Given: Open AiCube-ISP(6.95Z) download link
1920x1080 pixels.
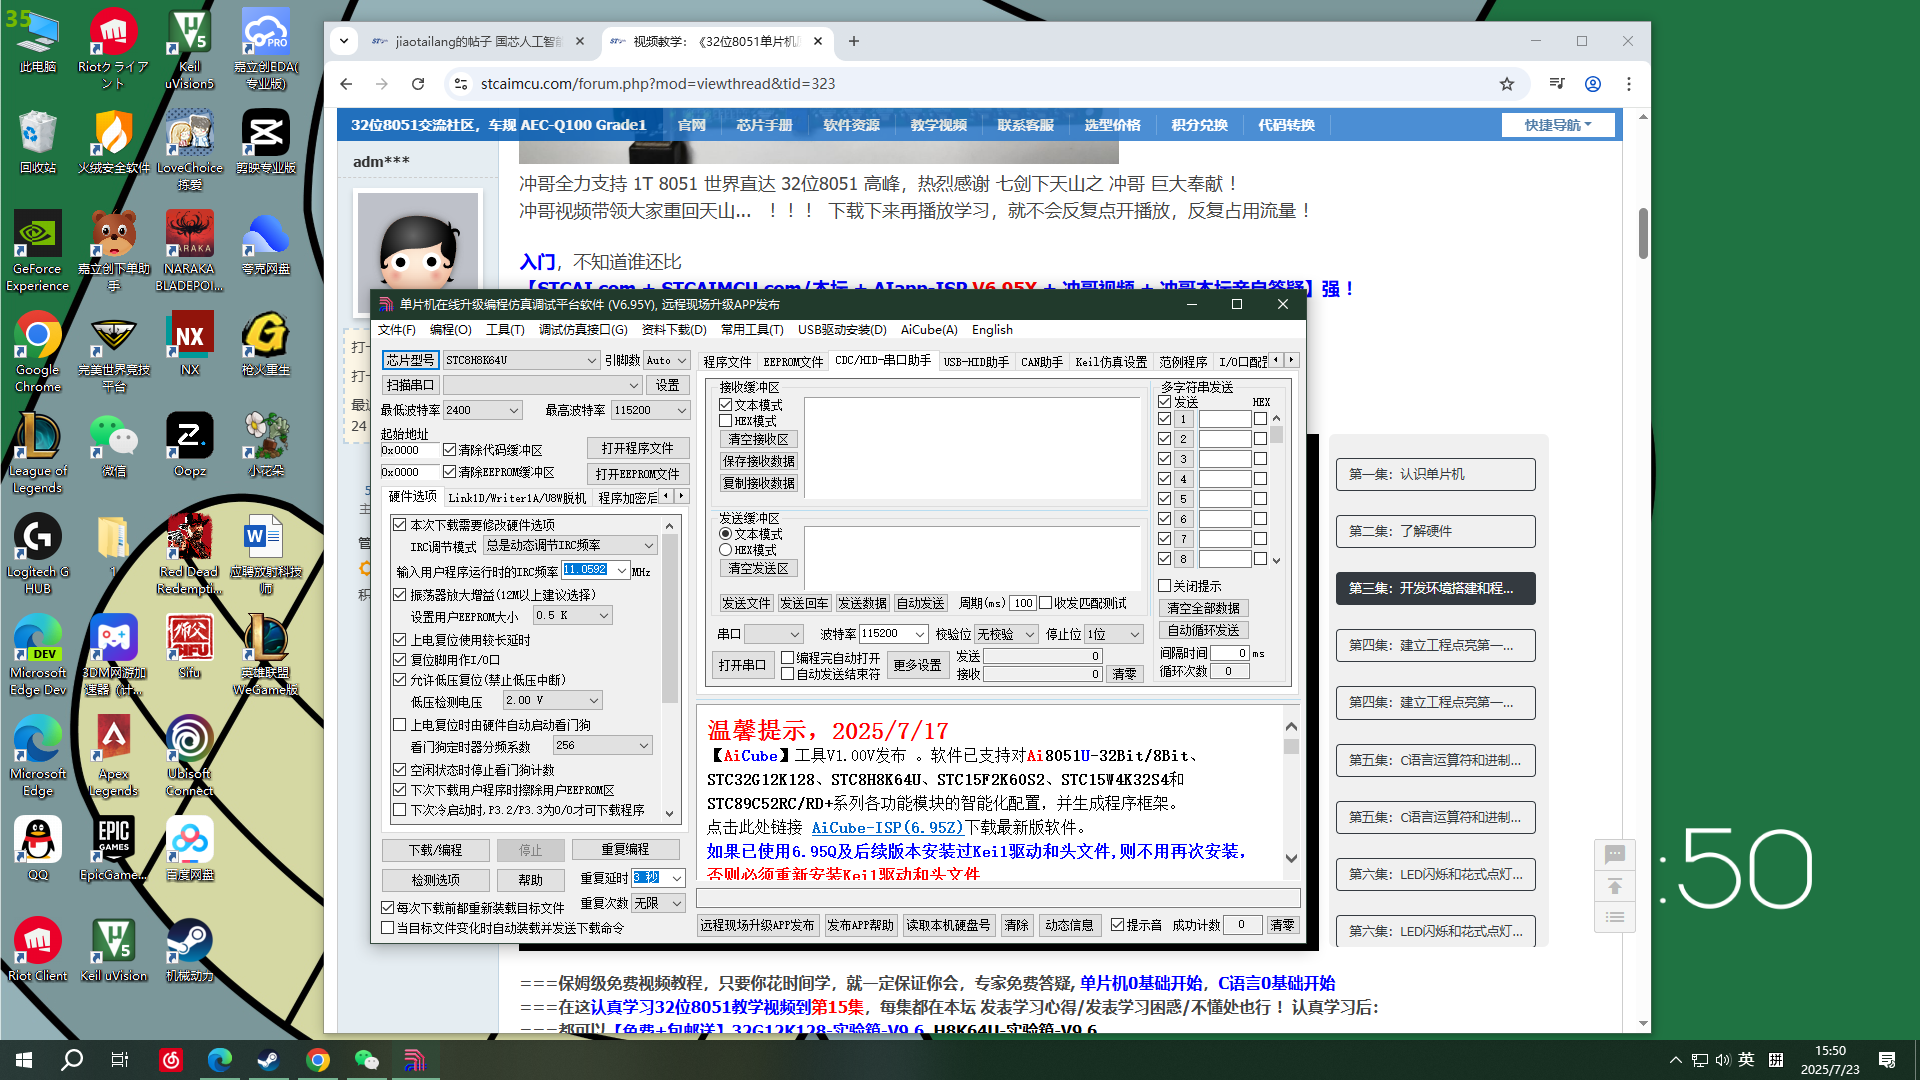Looking at the screenshot, I should coord(887,828).
